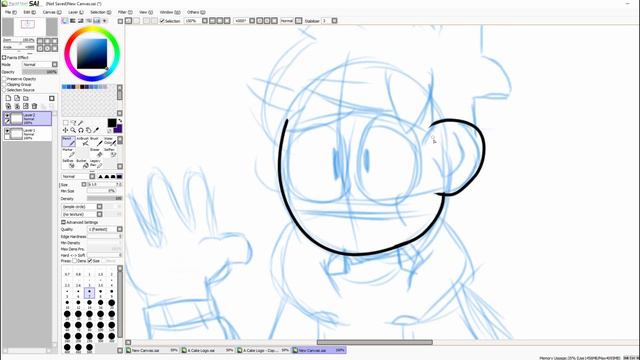Toggle Press Dens checkbox
Viewport: 640px width, 360px height.
click(x=74, y=260)
